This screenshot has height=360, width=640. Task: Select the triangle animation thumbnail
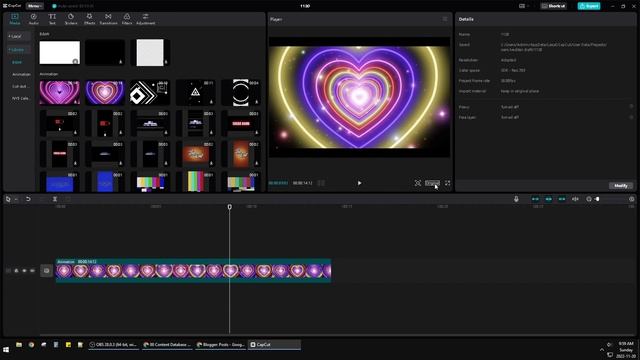tap(196, 93)
